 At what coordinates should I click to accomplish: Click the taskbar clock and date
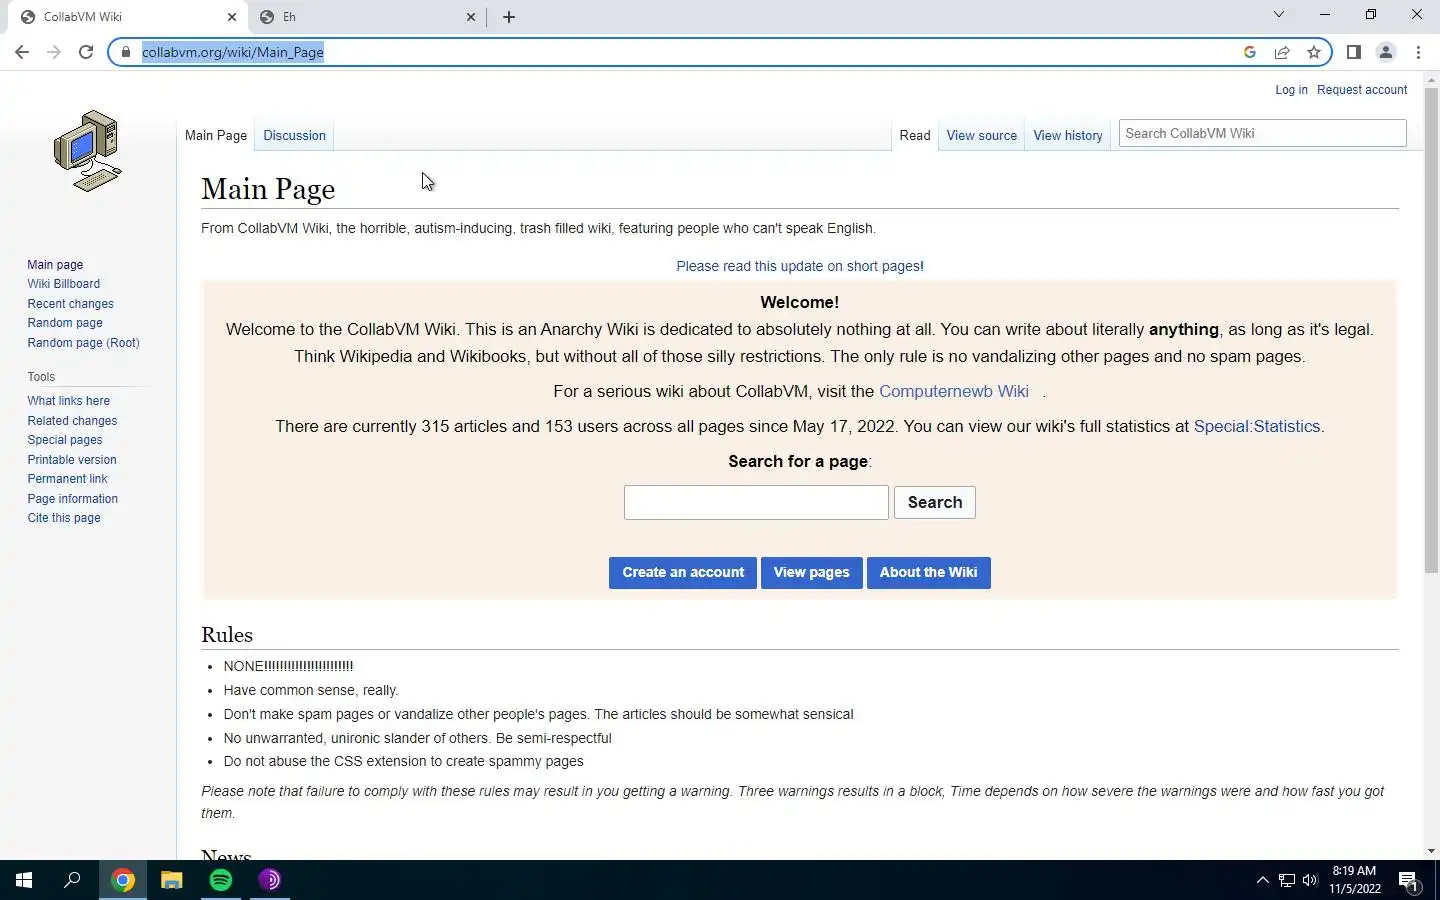pyautogui.click(x=1354, y=880)
